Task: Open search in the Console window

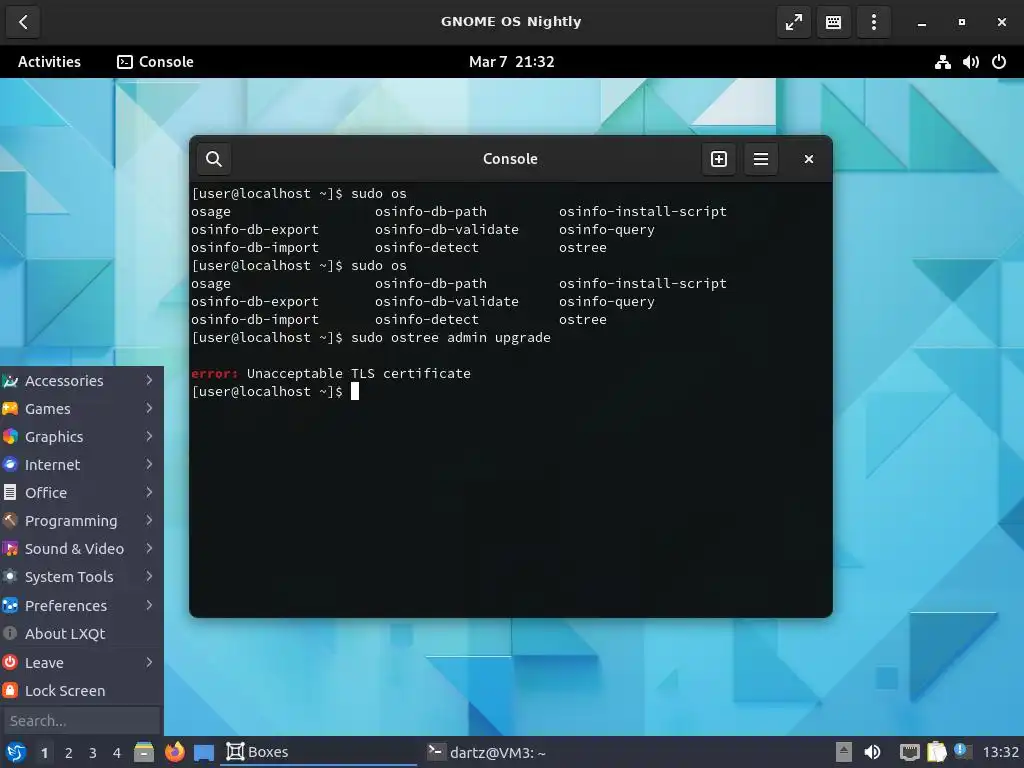Action: (214, 159)
